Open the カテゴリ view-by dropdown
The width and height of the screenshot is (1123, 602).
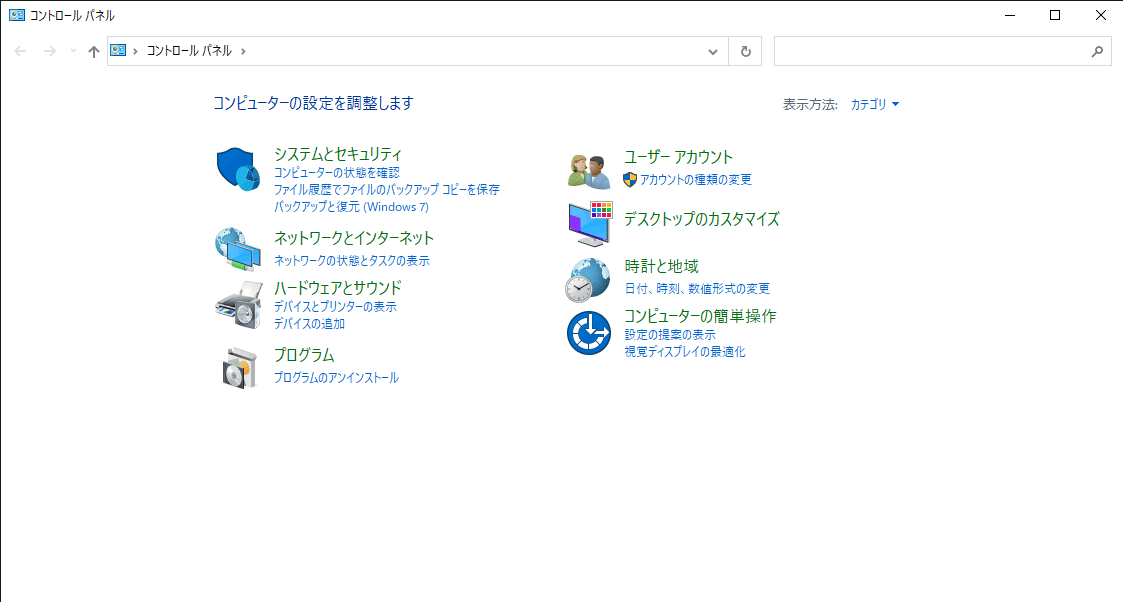(x=874, y=105)
